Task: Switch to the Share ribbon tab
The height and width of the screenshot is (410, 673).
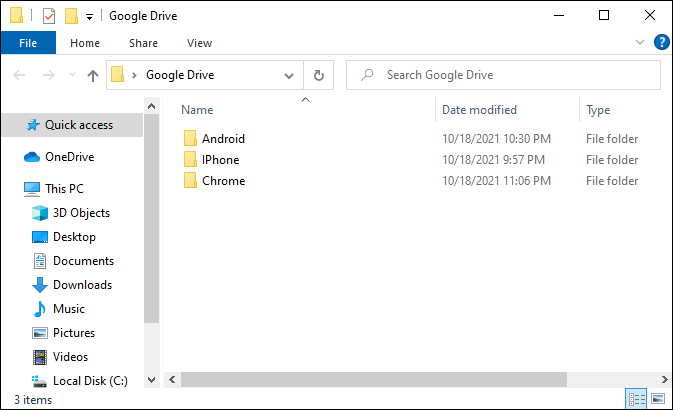Action: (143, 43)
